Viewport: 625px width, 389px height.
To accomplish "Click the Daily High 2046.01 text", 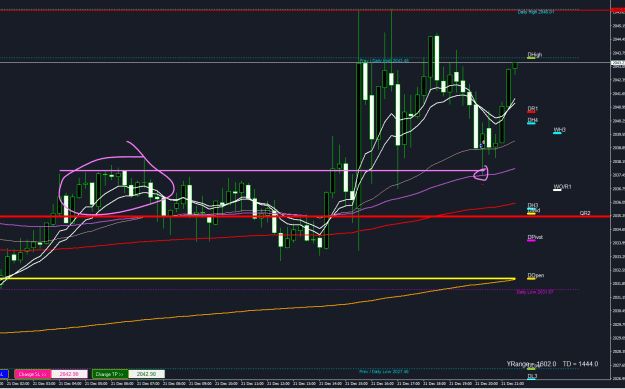I will click(536, 12).
